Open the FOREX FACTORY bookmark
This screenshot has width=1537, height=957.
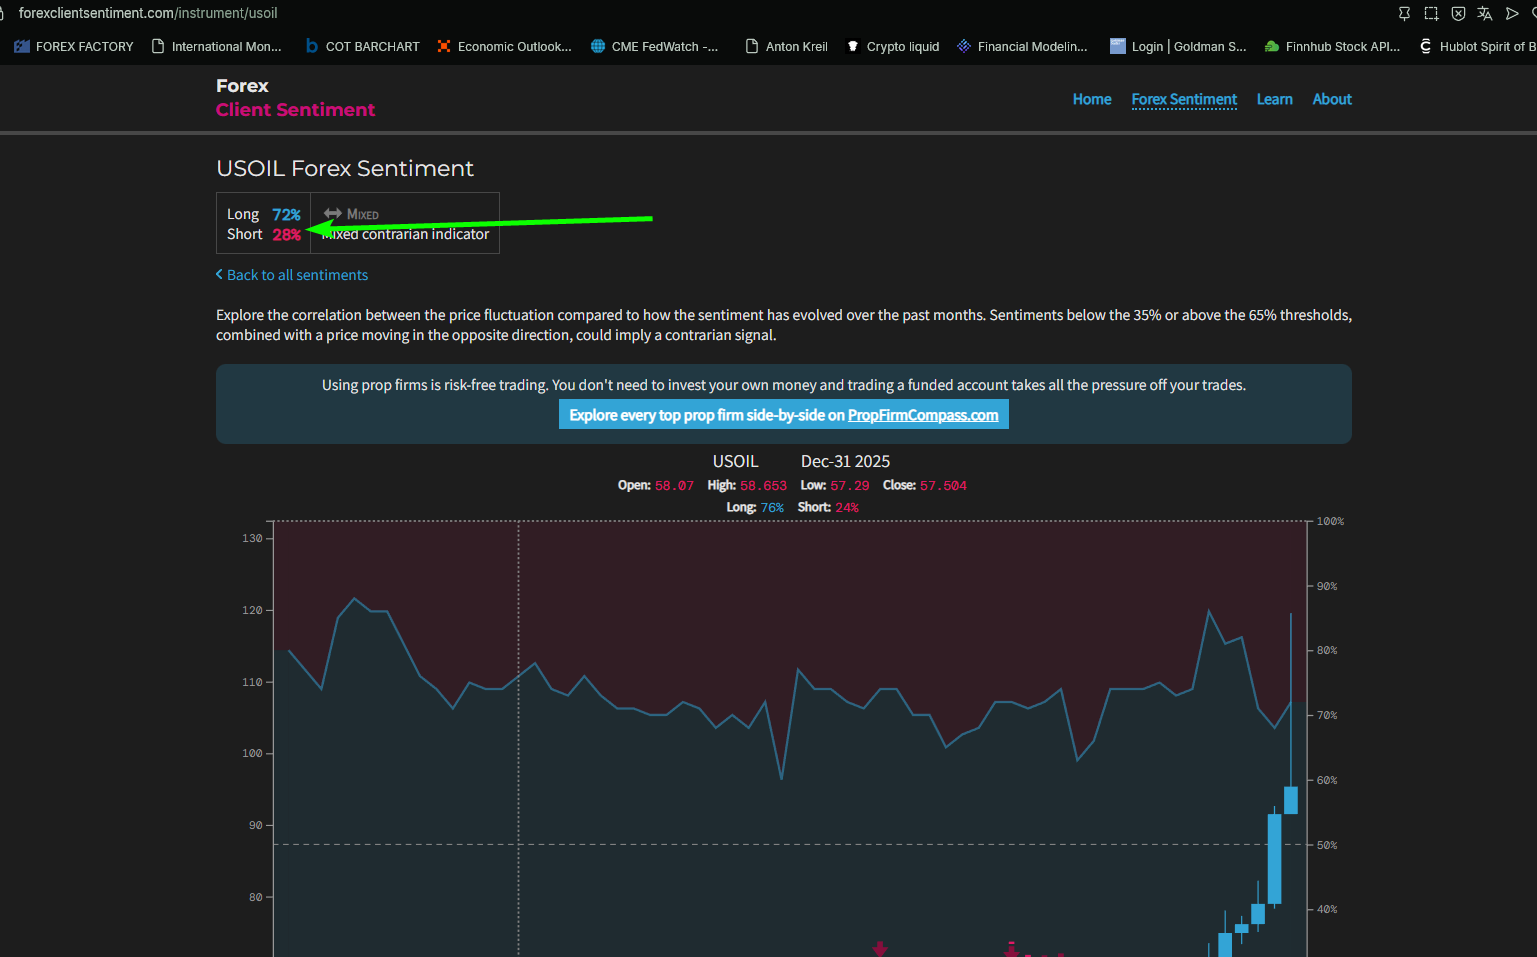tap(74, 47)
